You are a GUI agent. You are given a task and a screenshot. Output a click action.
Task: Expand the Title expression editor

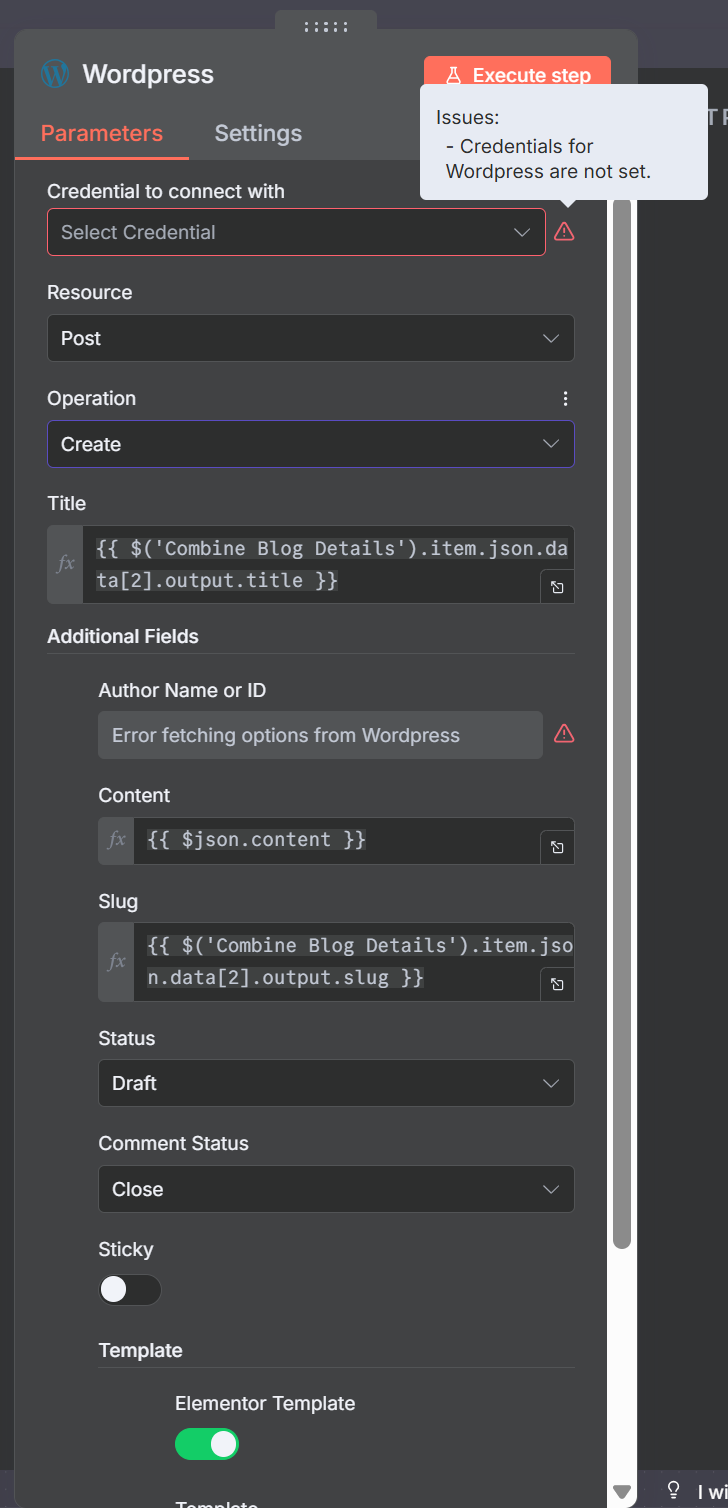pyautogui.click(x=557, y=587)
